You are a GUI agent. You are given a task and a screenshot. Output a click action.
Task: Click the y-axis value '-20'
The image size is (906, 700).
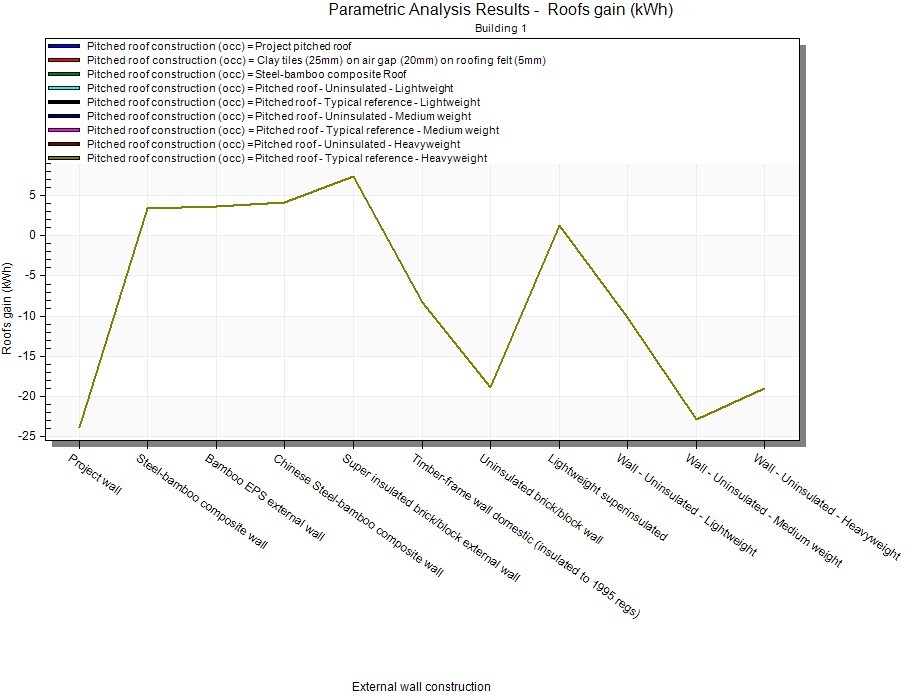28,397
